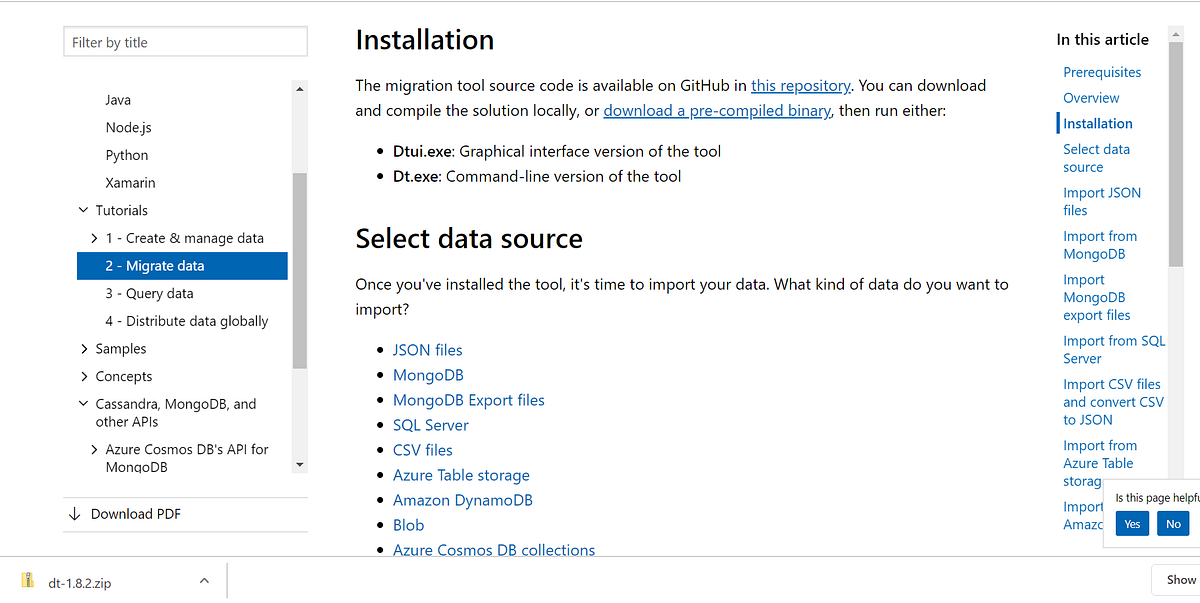This screenshot has height=603, width=1200.
Task: Select the Node.js item in sidebar
Action: [x=129, y=128]
